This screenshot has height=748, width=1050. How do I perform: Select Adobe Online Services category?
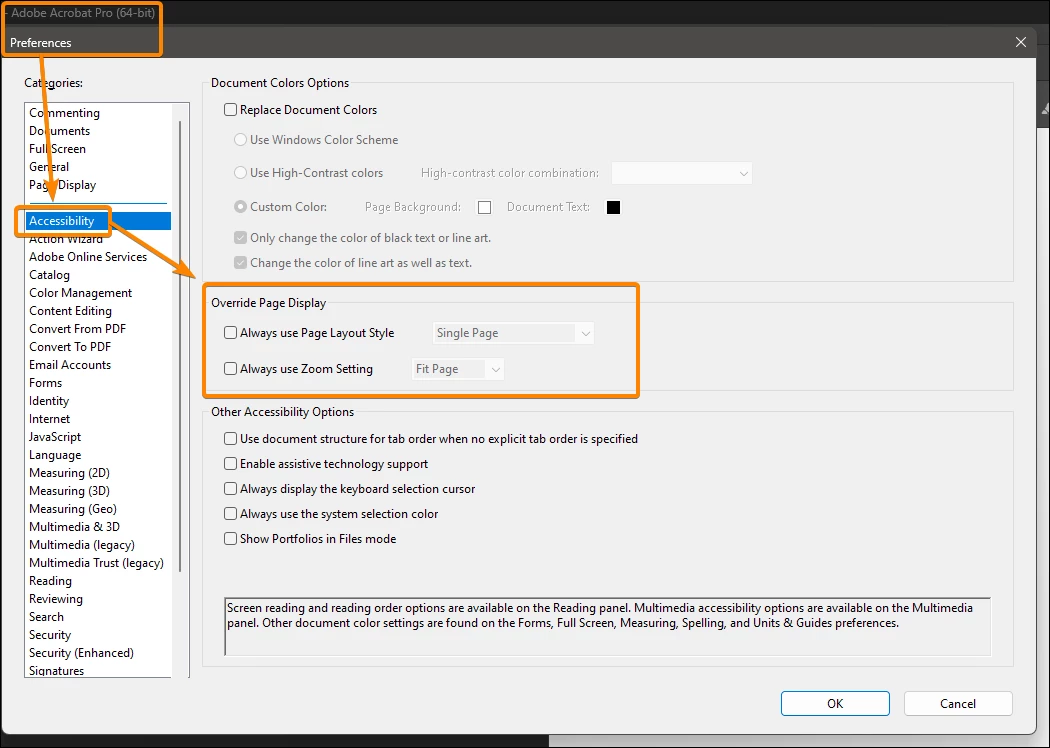pos(88,256)
